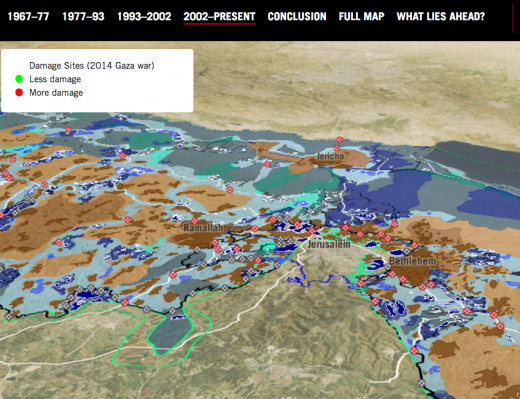Click the Damage Sites legend title
This screenshot has width=520, height=399.
point(92,66)
